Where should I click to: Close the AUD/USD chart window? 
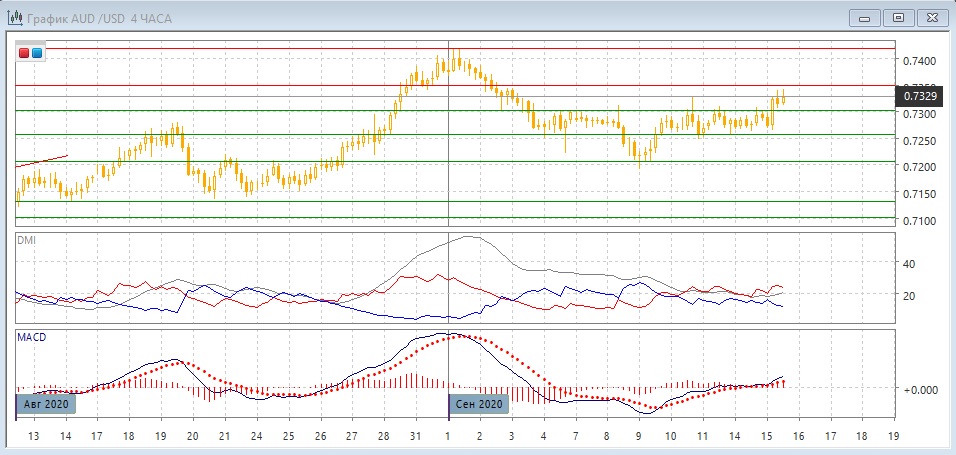click(x=931, y=17)
